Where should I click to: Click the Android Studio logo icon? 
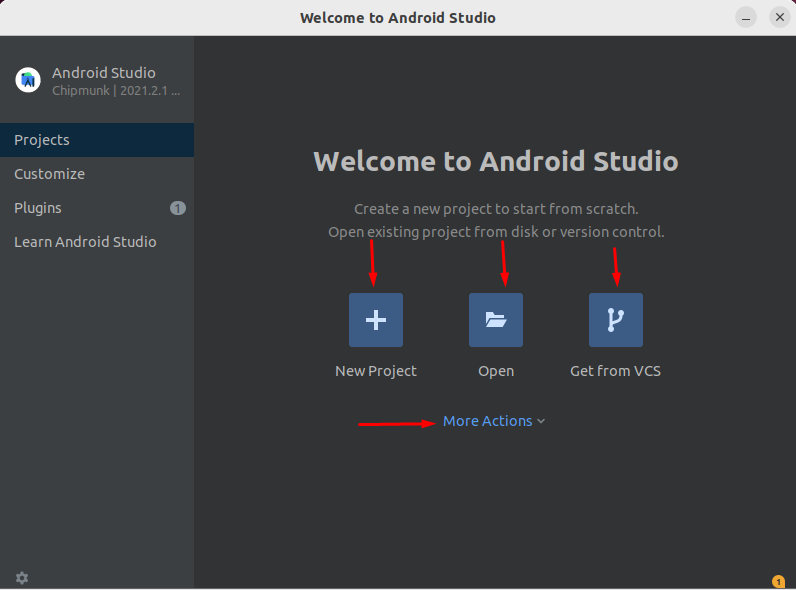coord(28,80)
